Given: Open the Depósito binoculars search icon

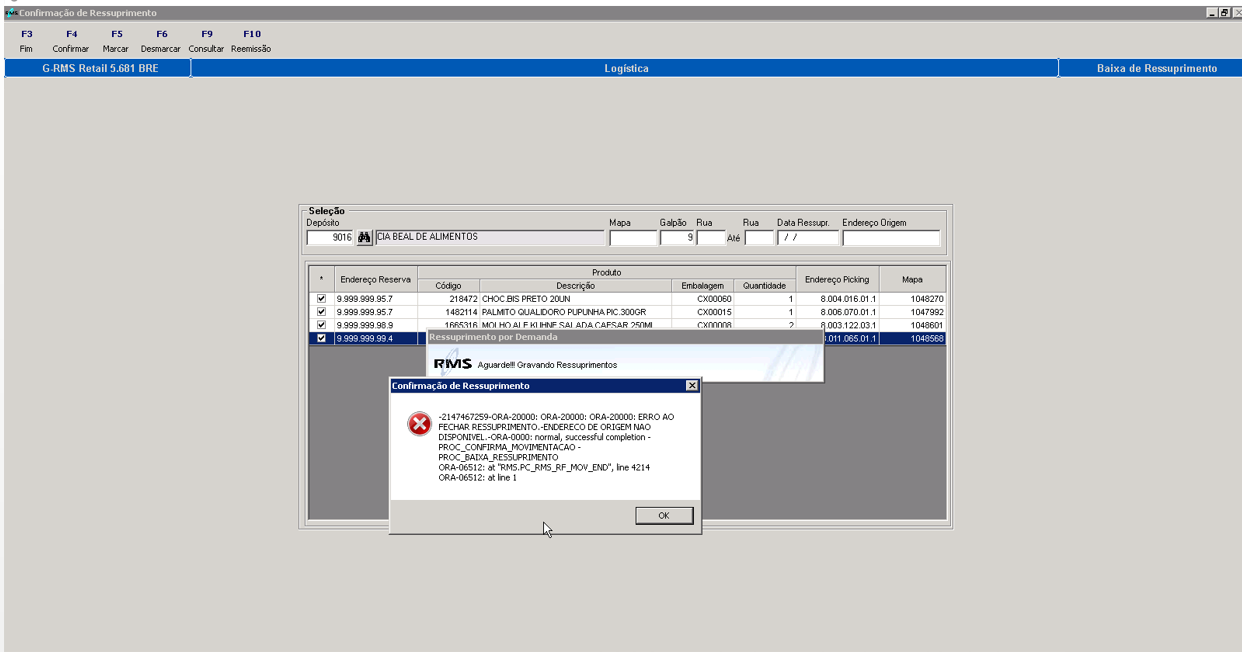Looking at the screenshot, I should [365, 238].
